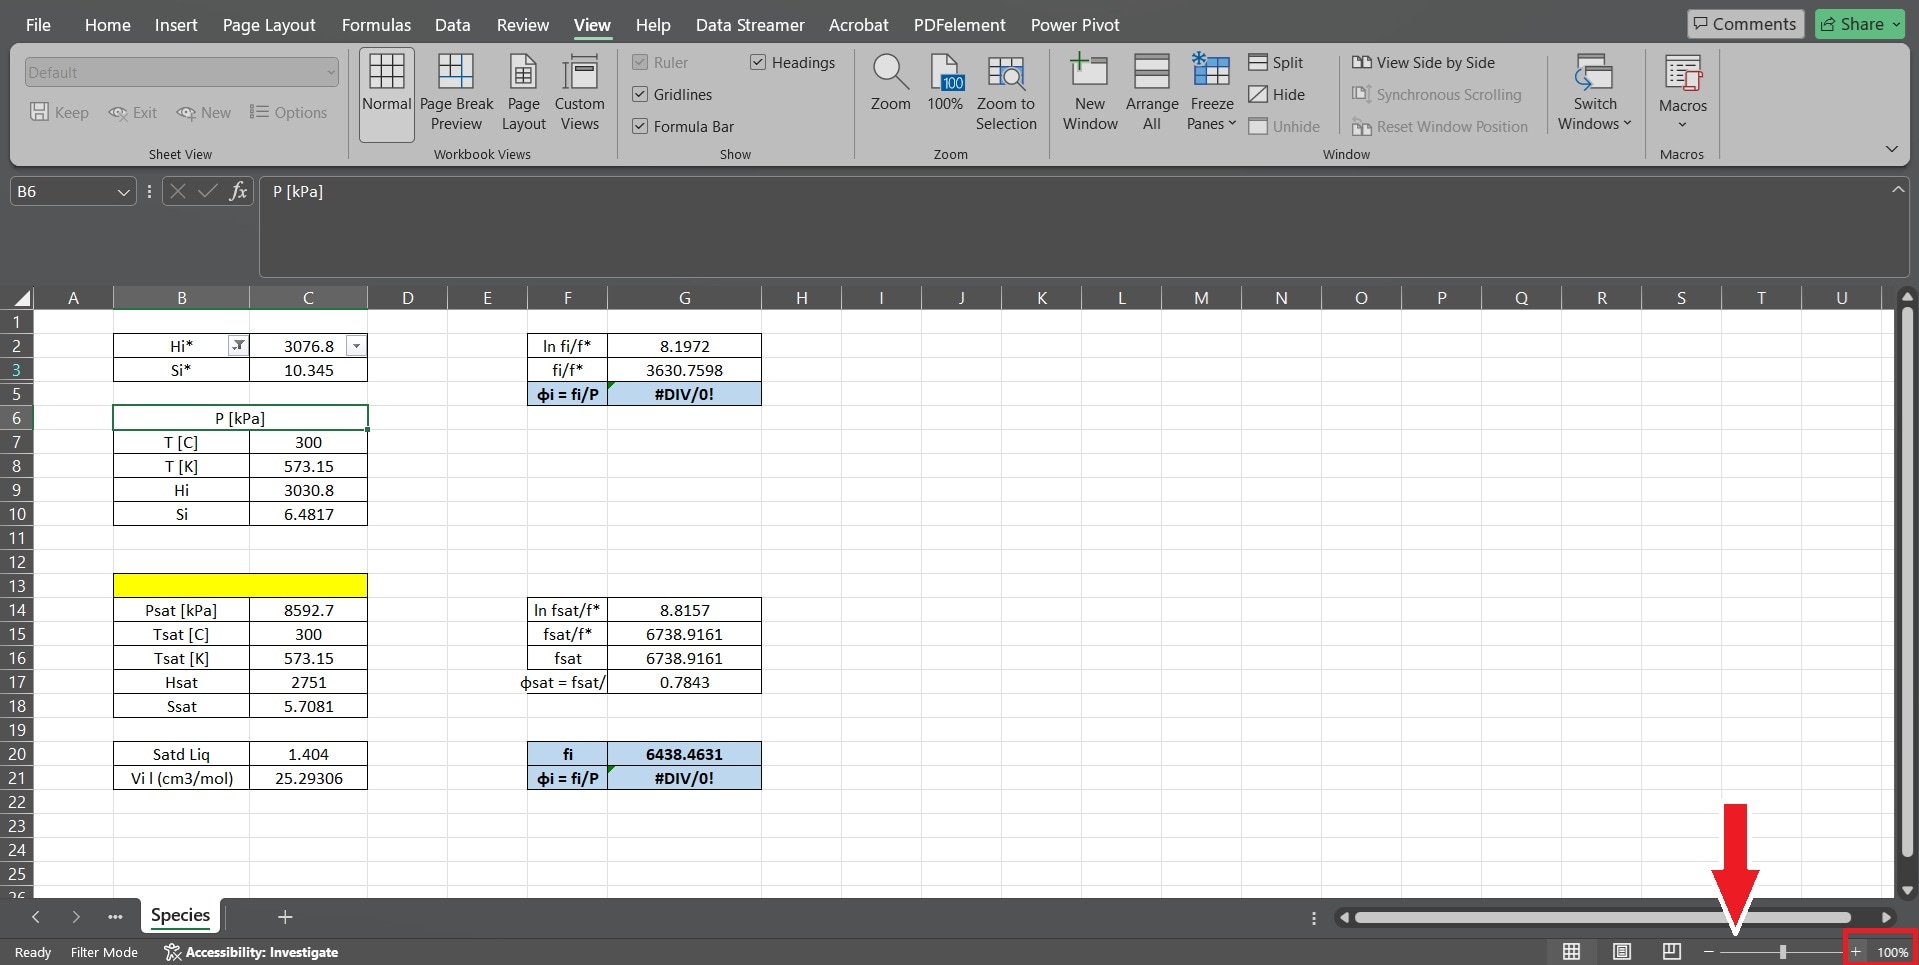Open the Power Pivot tab
1919x965 pixels.
tap(1075, 25)
